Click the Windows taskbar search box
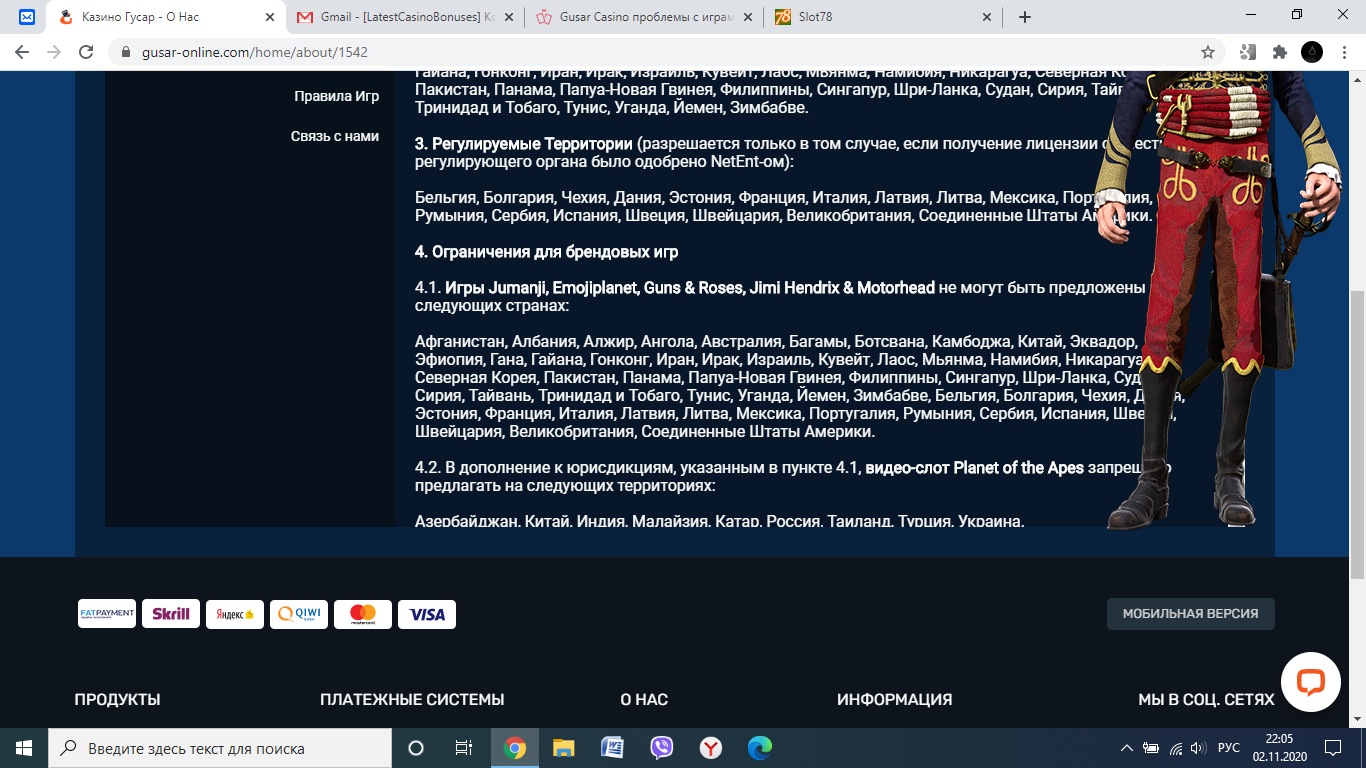This screenshot has height=768, width=1366. tap(220, 748)
